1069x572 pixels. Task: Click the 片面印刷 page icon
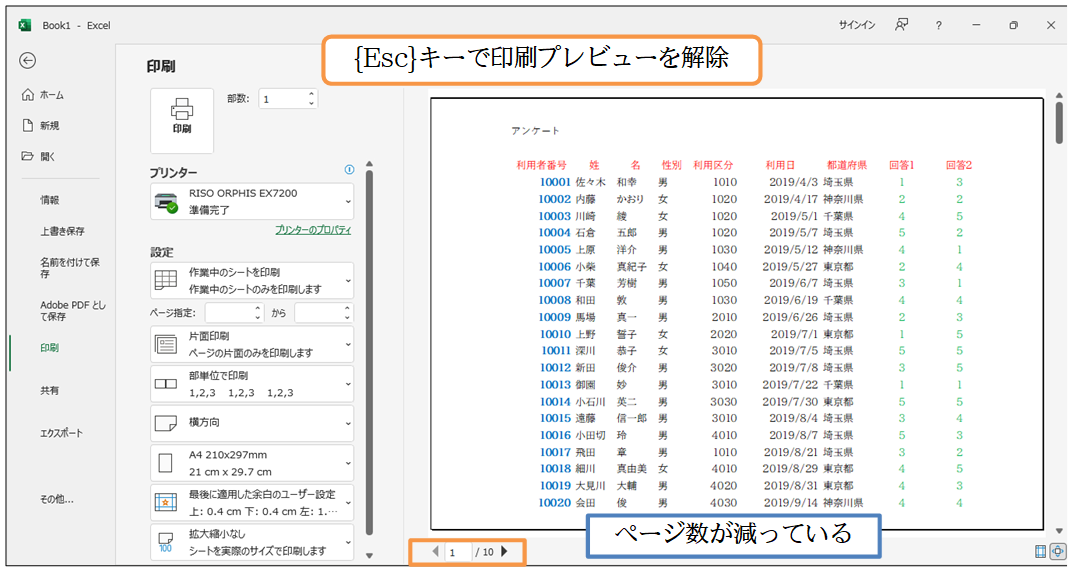(x=166, y=344)
